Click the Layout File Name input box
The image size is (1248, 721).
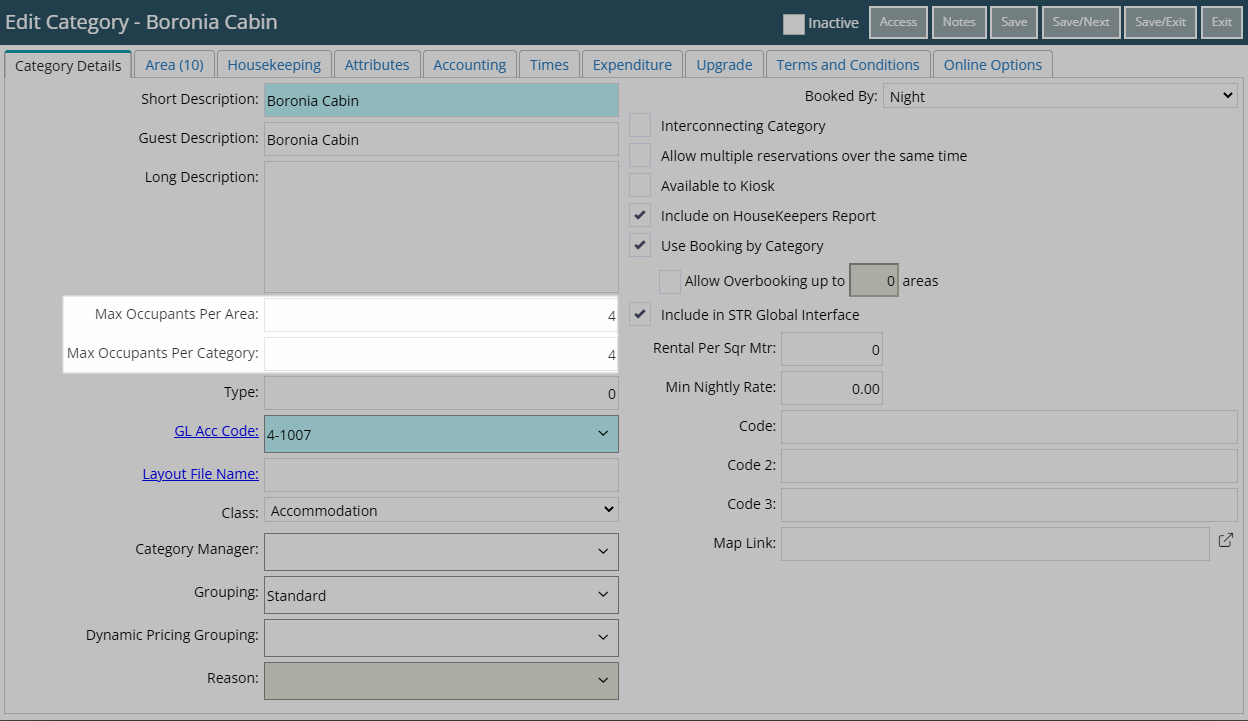coord(441,475)
